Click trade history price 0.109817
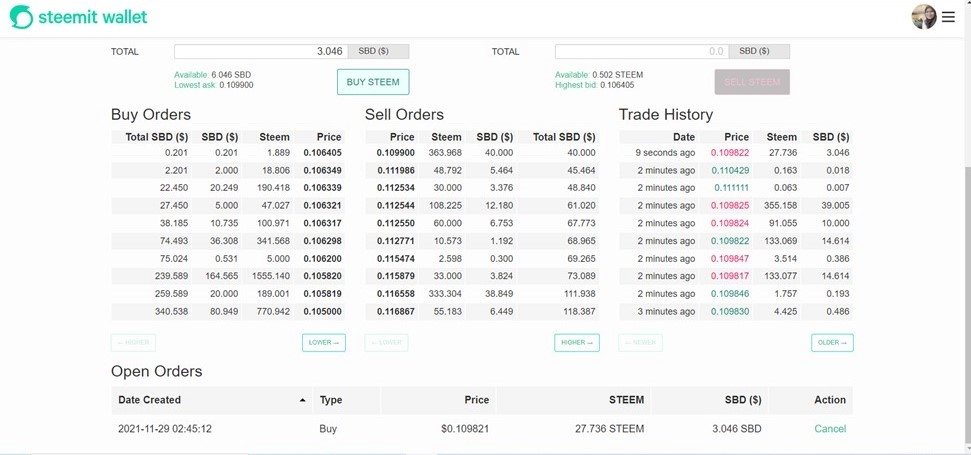 click(729, 276)
